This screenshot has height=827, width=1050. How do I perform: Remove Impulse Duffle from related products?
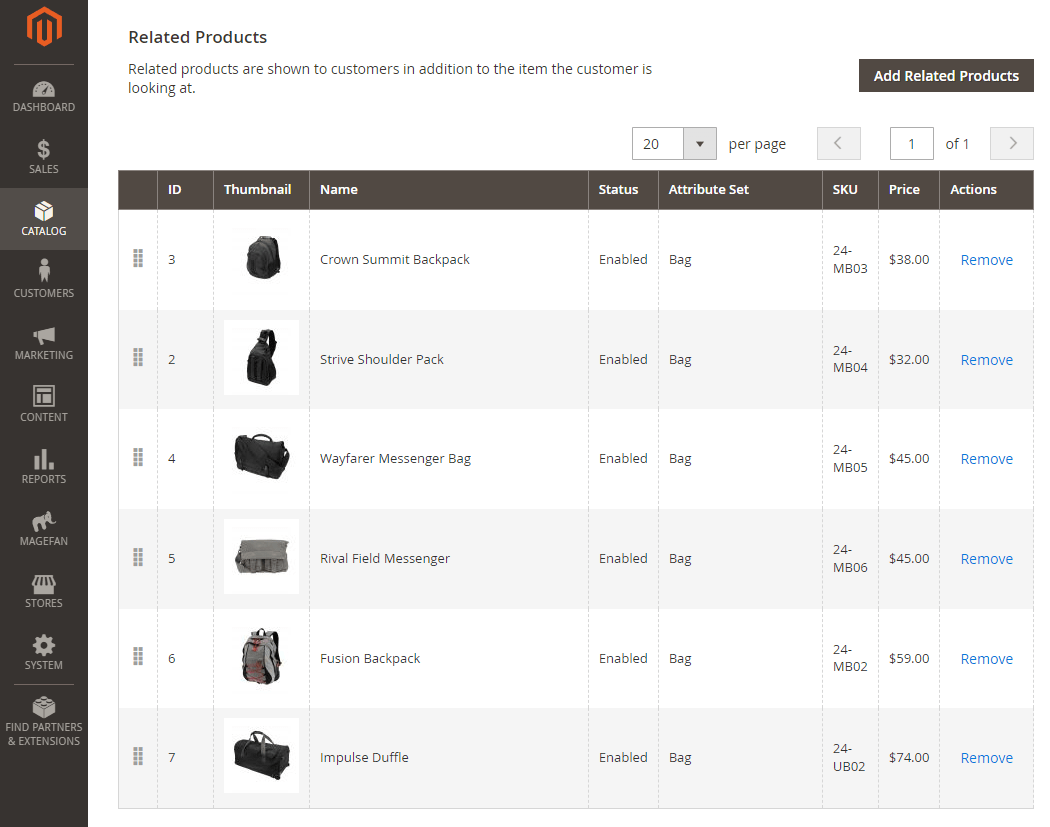(x=986, y=758)
